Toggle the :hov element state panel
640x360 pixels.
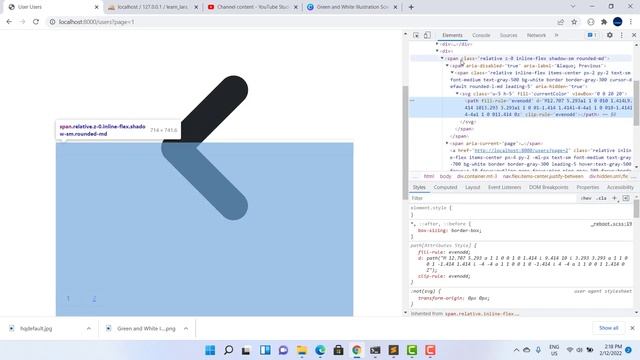pos(586,198)
